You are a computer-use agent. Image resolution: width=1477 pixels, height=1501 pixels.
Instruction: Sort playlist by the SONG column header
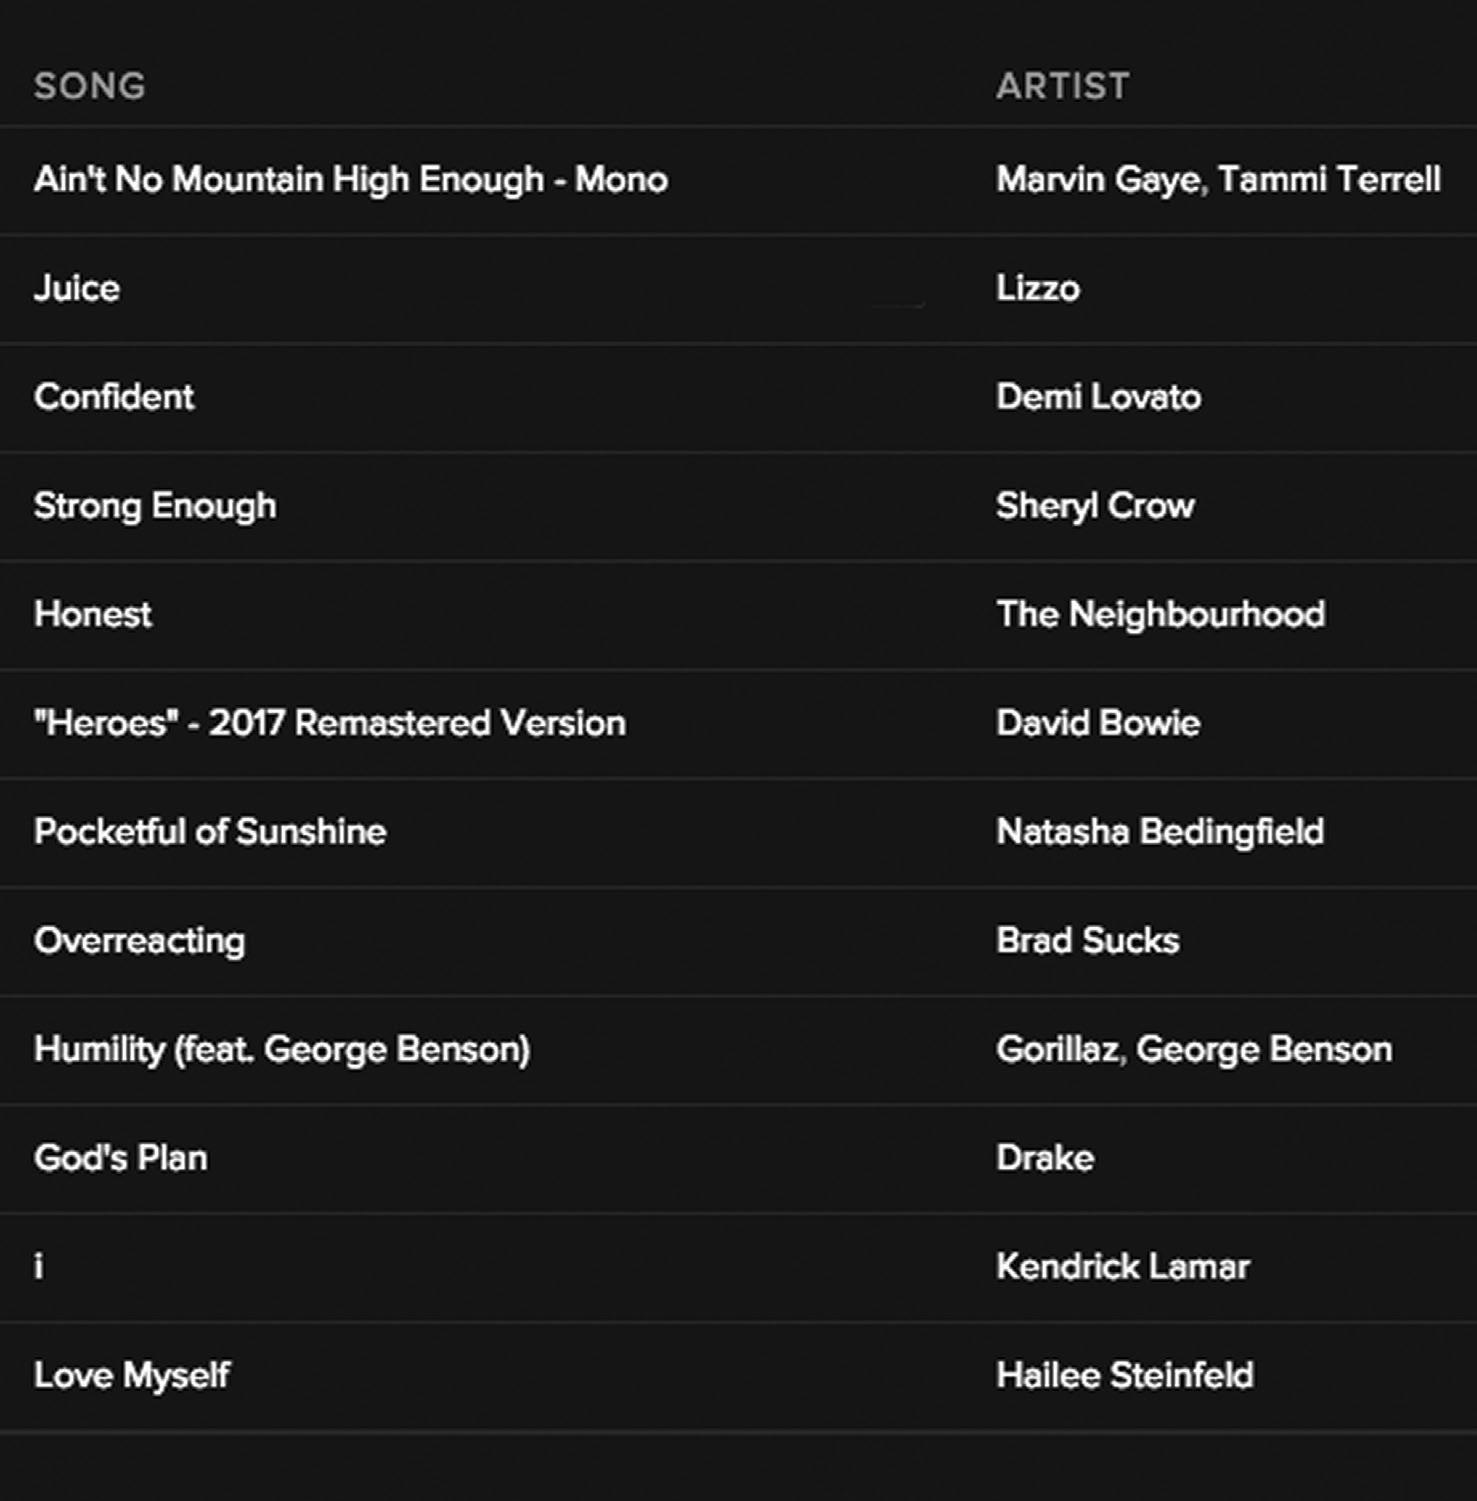tap(90, 86)
